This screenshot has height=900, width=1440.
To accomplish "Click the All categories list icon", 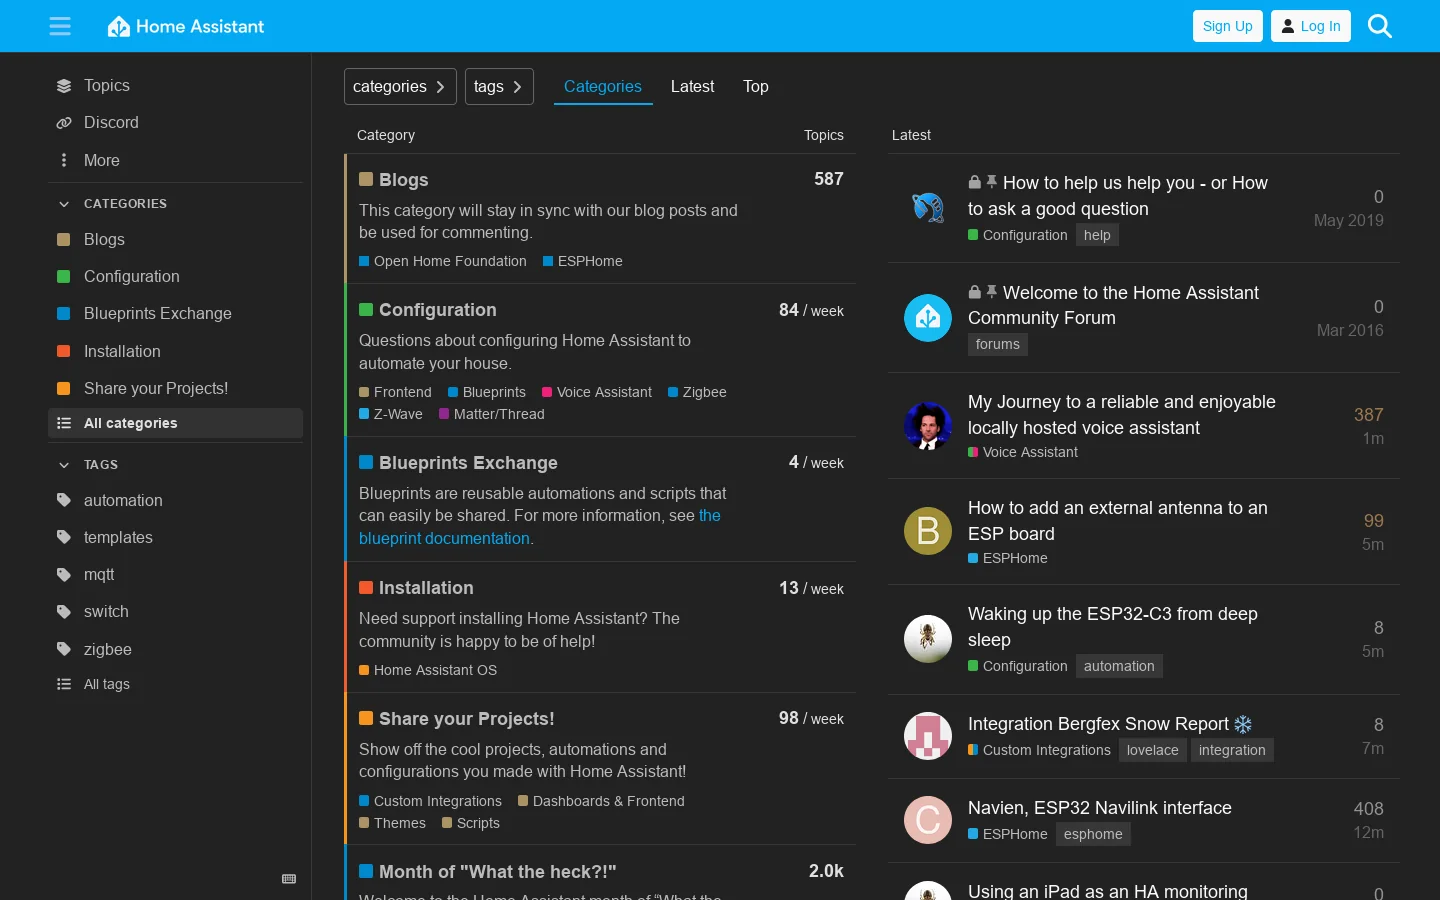I will 64,423.
